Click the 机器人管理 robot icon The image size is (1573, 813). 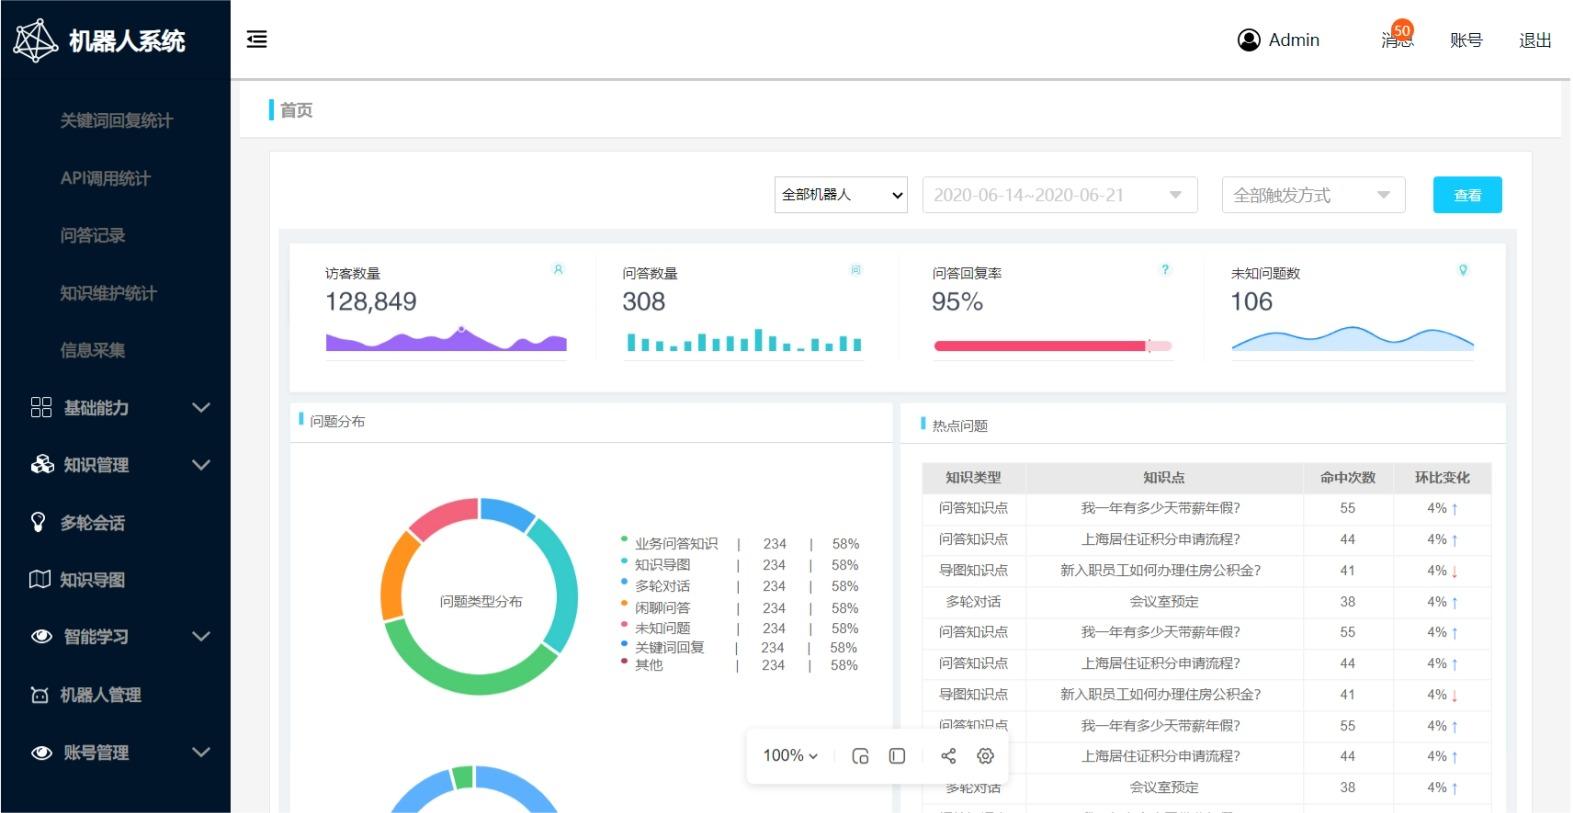point(39,695)
